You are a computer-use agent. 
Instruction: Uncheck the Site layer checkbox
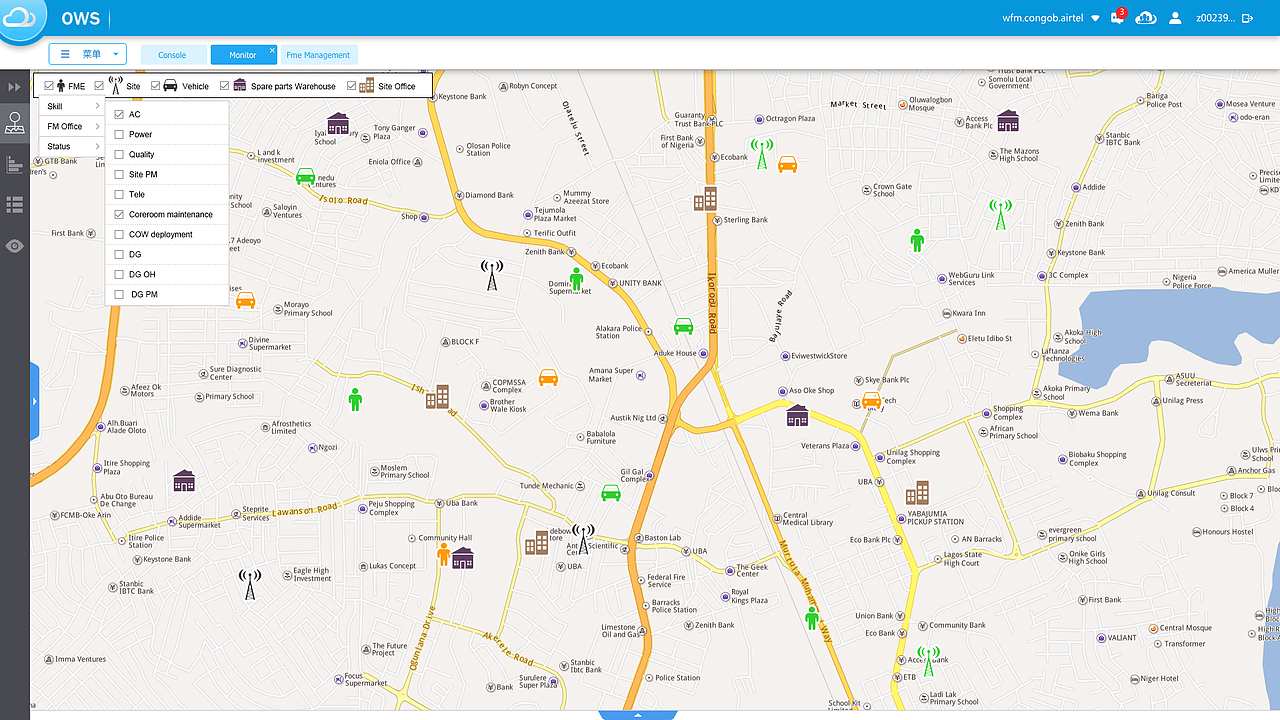pyautogui.click(x=99, y=86)
